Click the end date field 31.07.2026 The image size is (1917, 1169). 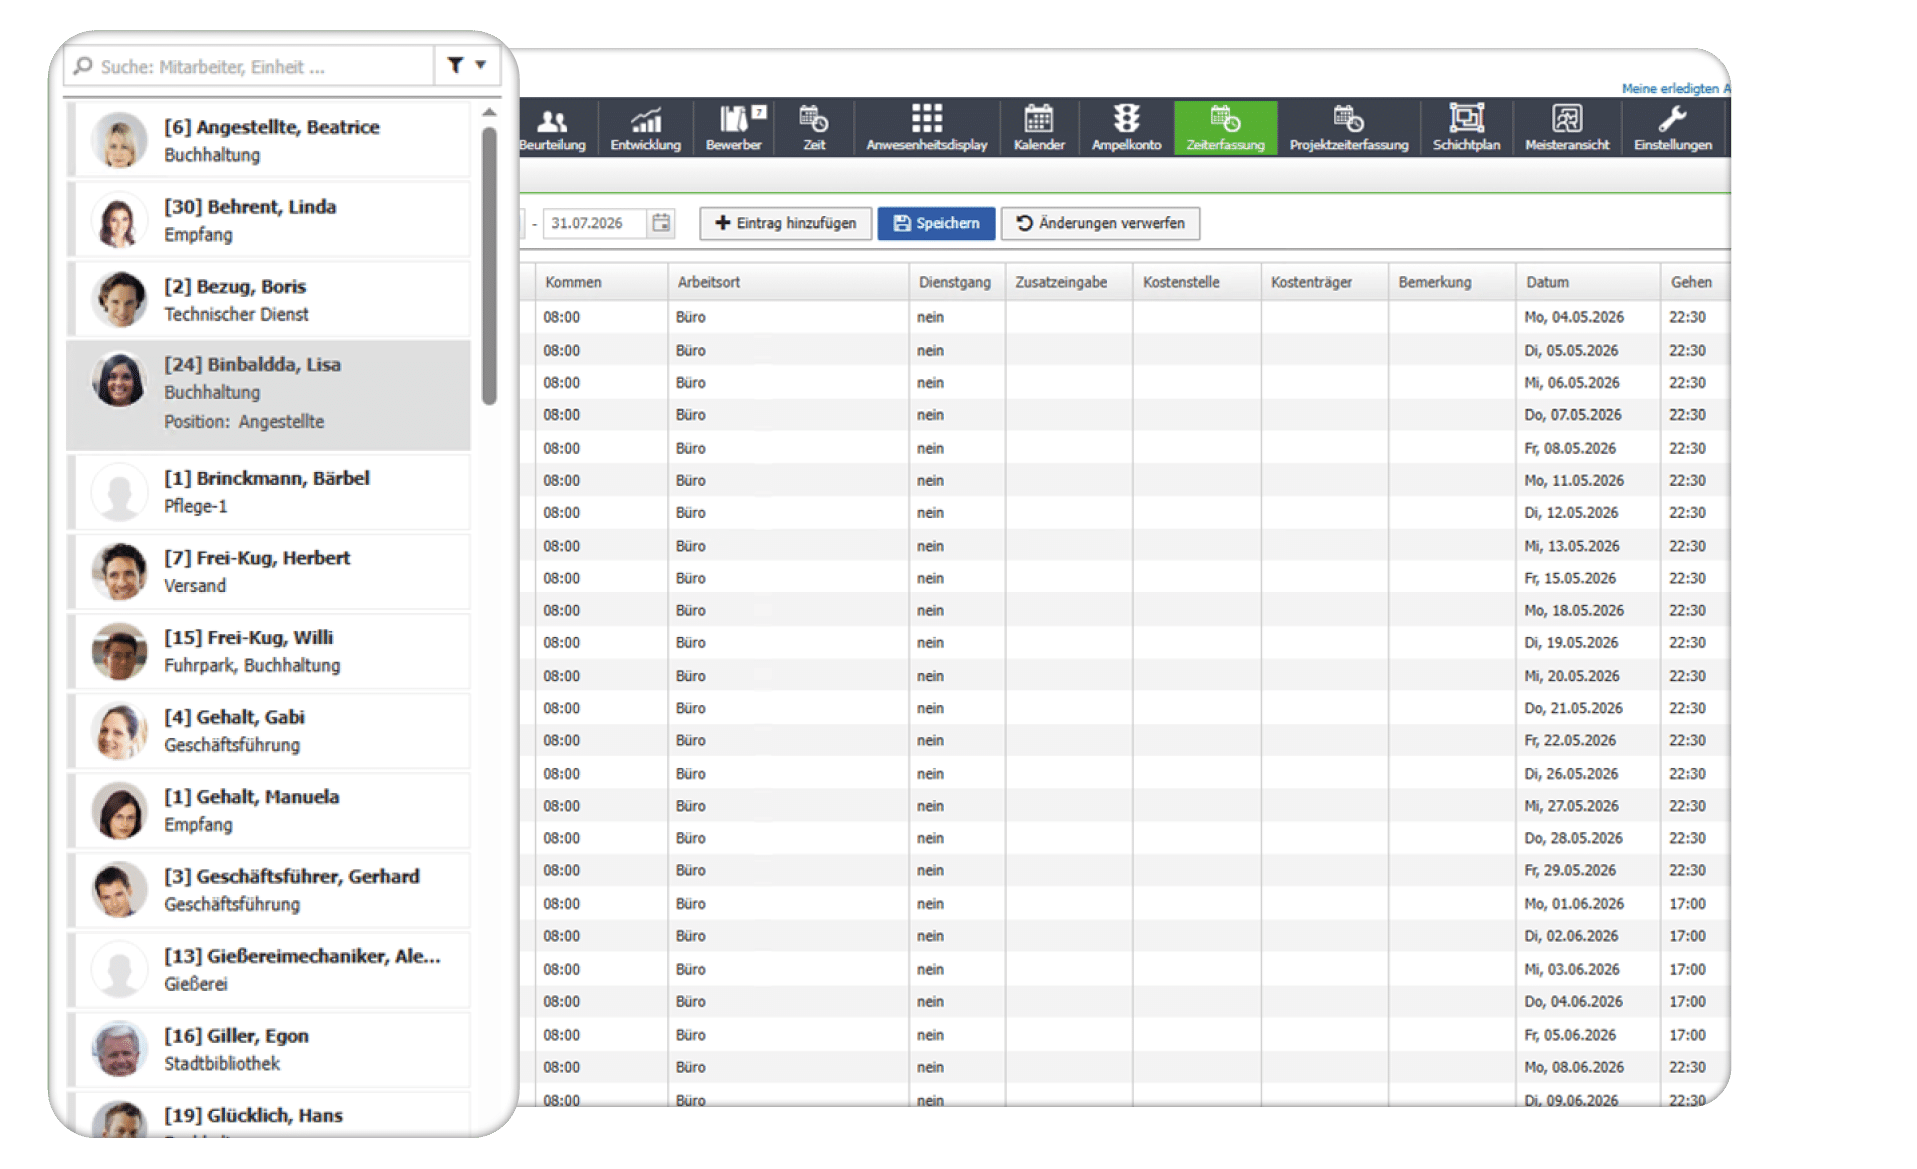point(595,223)
